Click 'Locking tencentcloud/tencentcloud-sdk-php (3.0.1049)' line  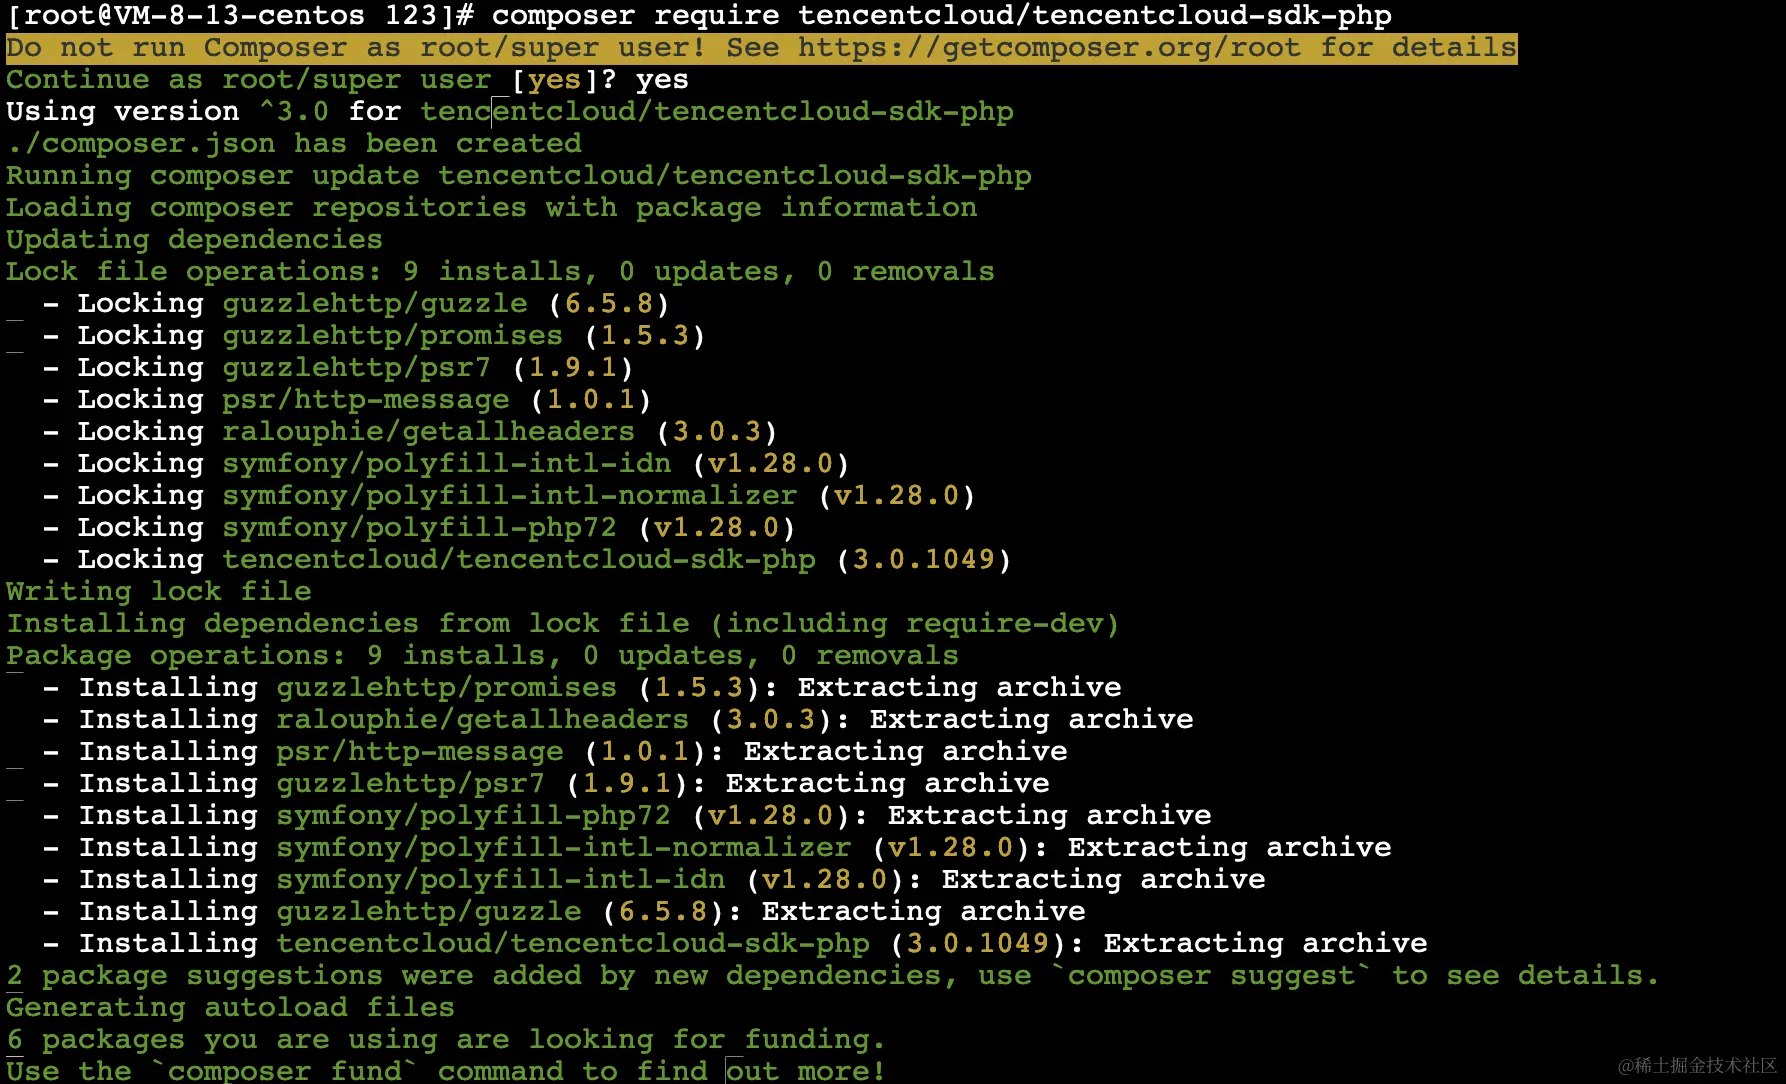point(527,560)
